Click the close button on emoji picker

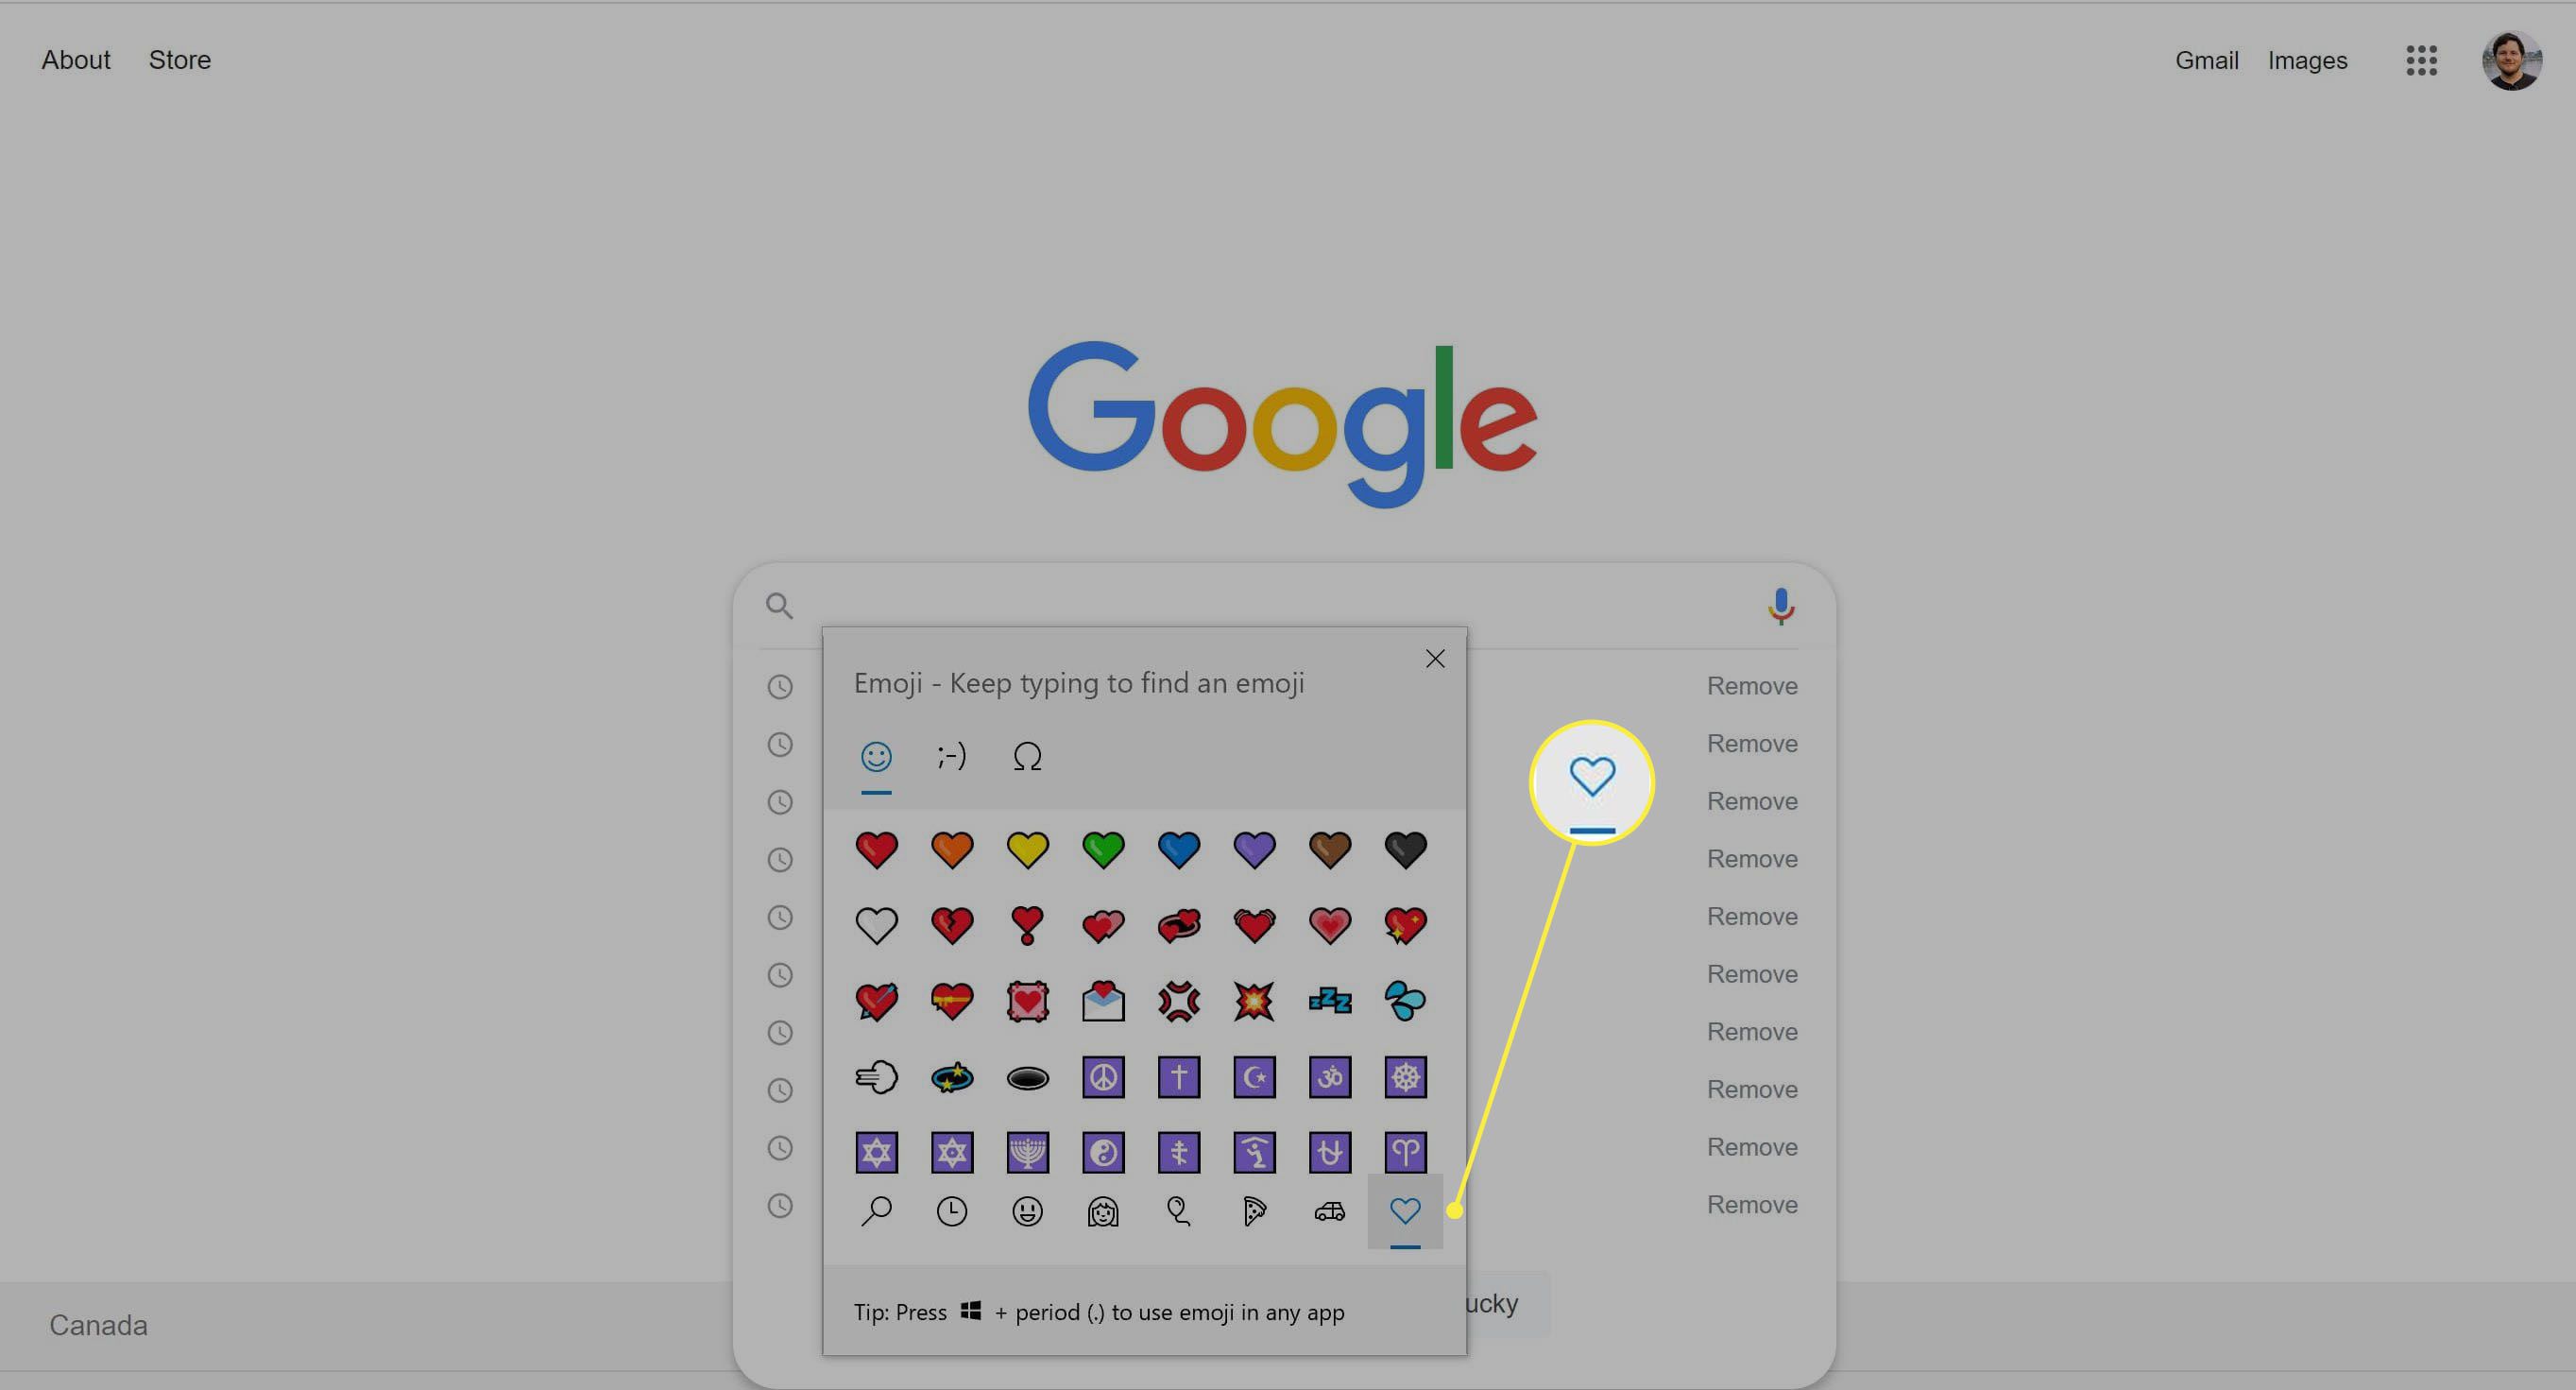coord(1435,659)
